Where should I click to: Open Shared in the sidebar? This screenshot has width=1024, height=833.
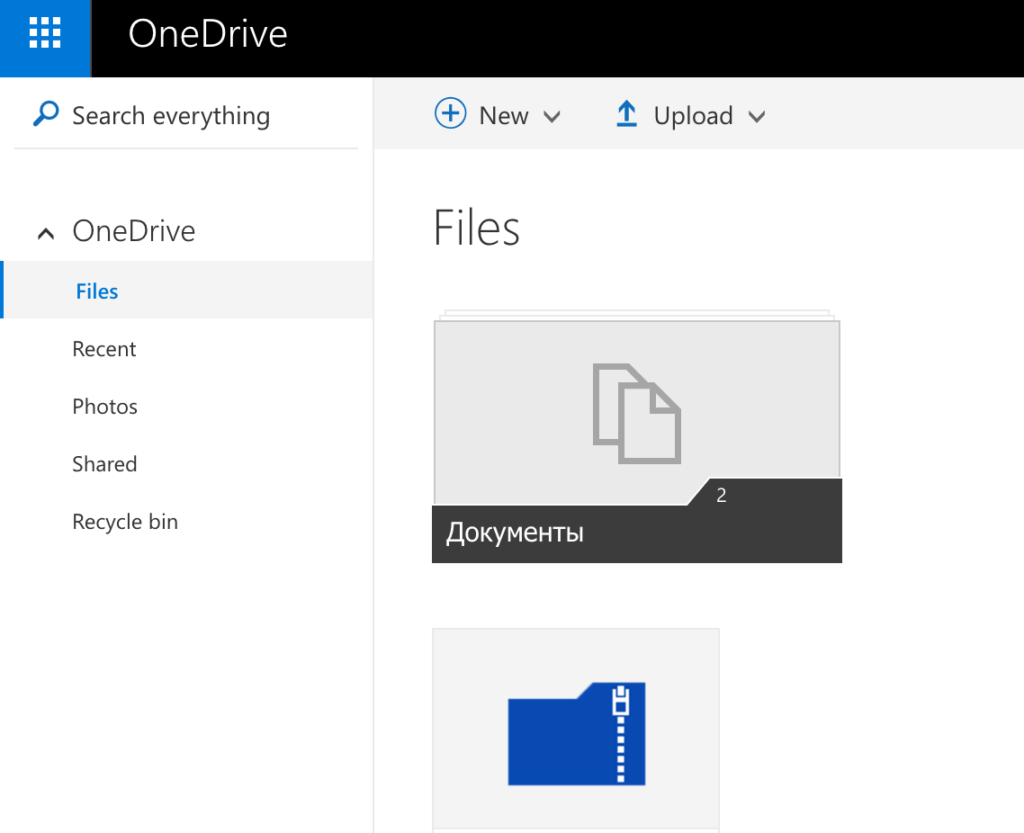[x=104, y=464]
